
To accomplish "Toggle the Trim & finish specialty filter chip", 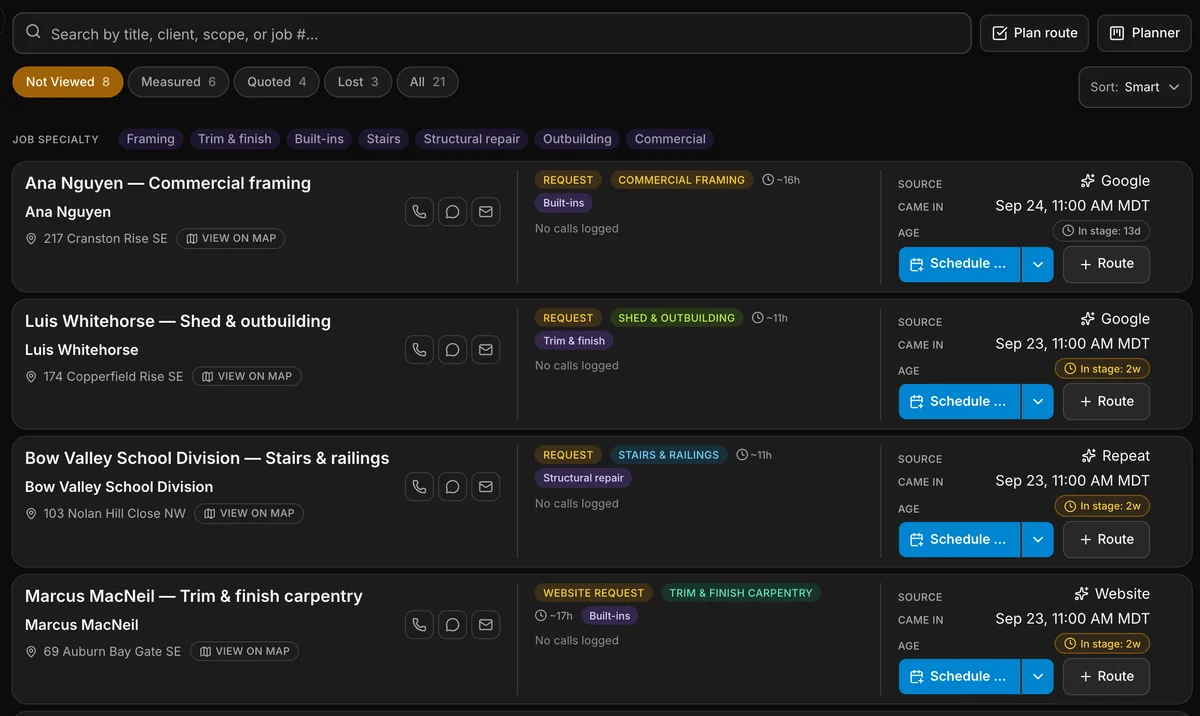I will [x=235, y=139].
